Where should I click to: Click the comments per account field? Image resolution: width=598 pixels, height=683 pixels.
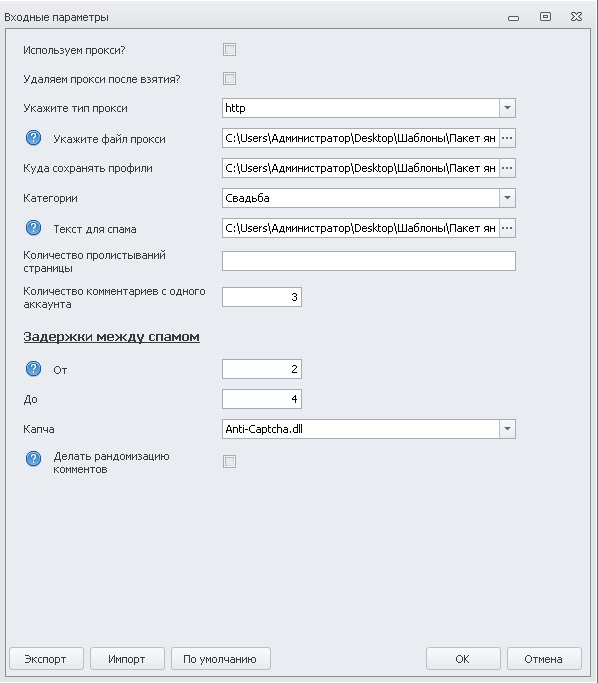(x=262, y=297)
